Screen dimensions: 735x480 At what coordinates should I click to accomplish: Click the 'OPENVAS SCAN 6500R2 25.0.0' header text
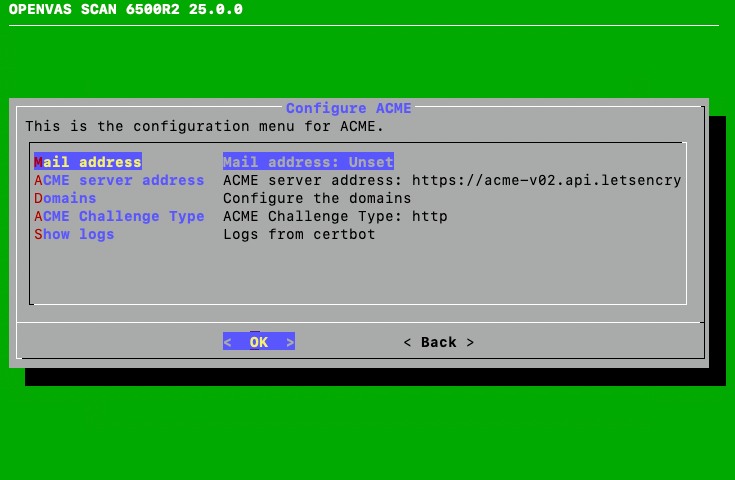pos(126,9)
